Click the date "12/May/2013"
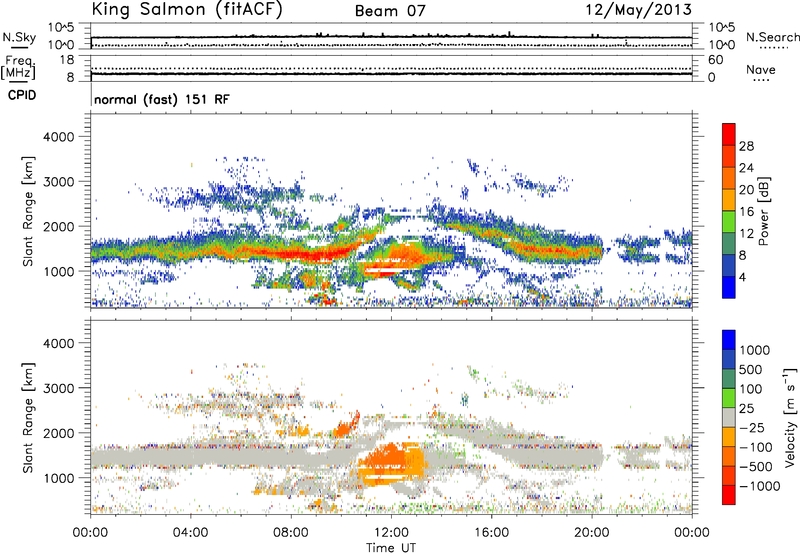Image resolution: width=800 pixels, height=554 pixels. [638, 10]
